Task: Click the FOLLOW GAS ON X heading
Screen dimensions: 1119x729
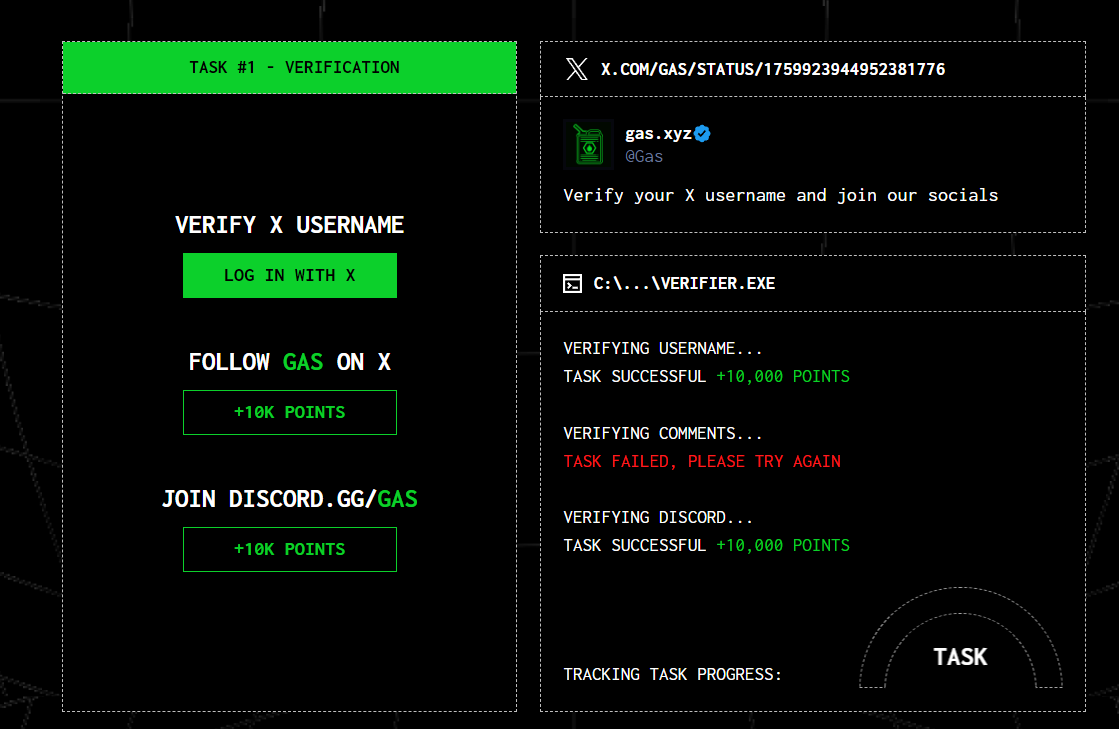Action: [290, 362]
